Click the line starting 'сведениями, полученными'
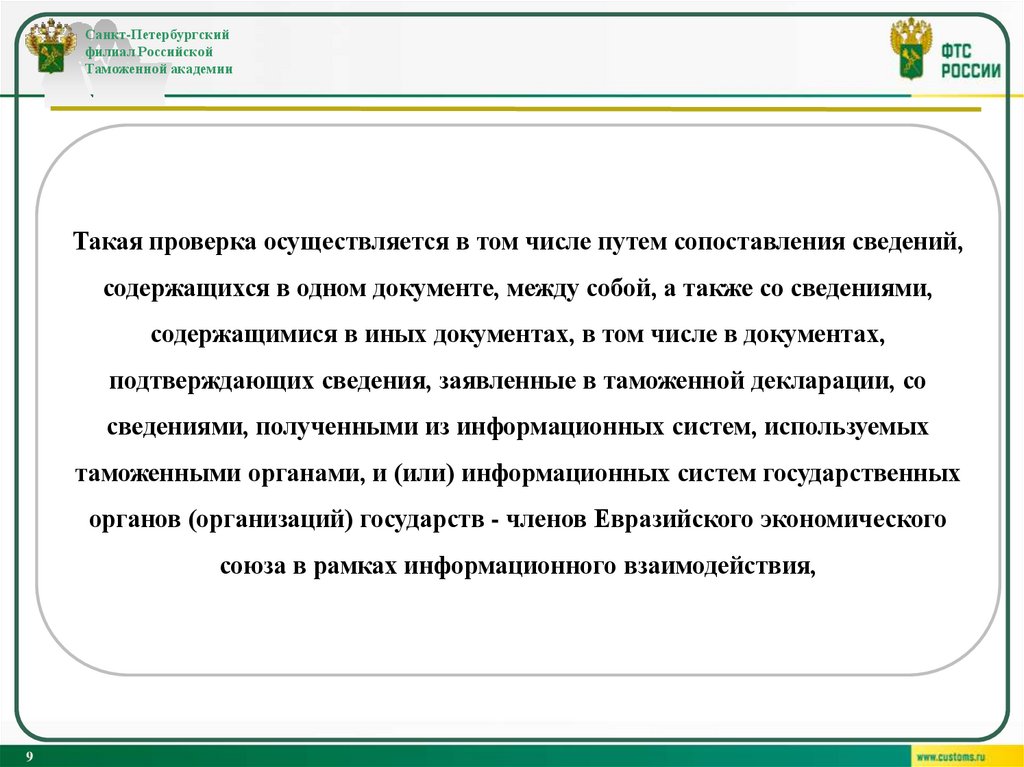Image resolution: width=1024 pixels, height=767 pixels. (518, 427)
